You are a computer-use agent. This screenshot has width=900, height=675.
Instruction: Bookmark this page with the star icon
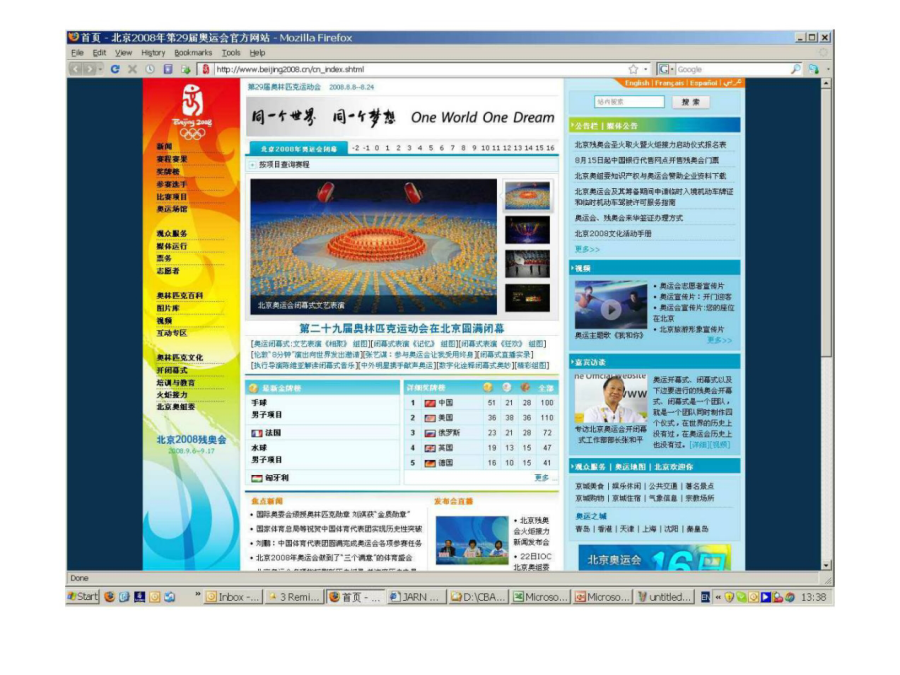click(633, 69)
